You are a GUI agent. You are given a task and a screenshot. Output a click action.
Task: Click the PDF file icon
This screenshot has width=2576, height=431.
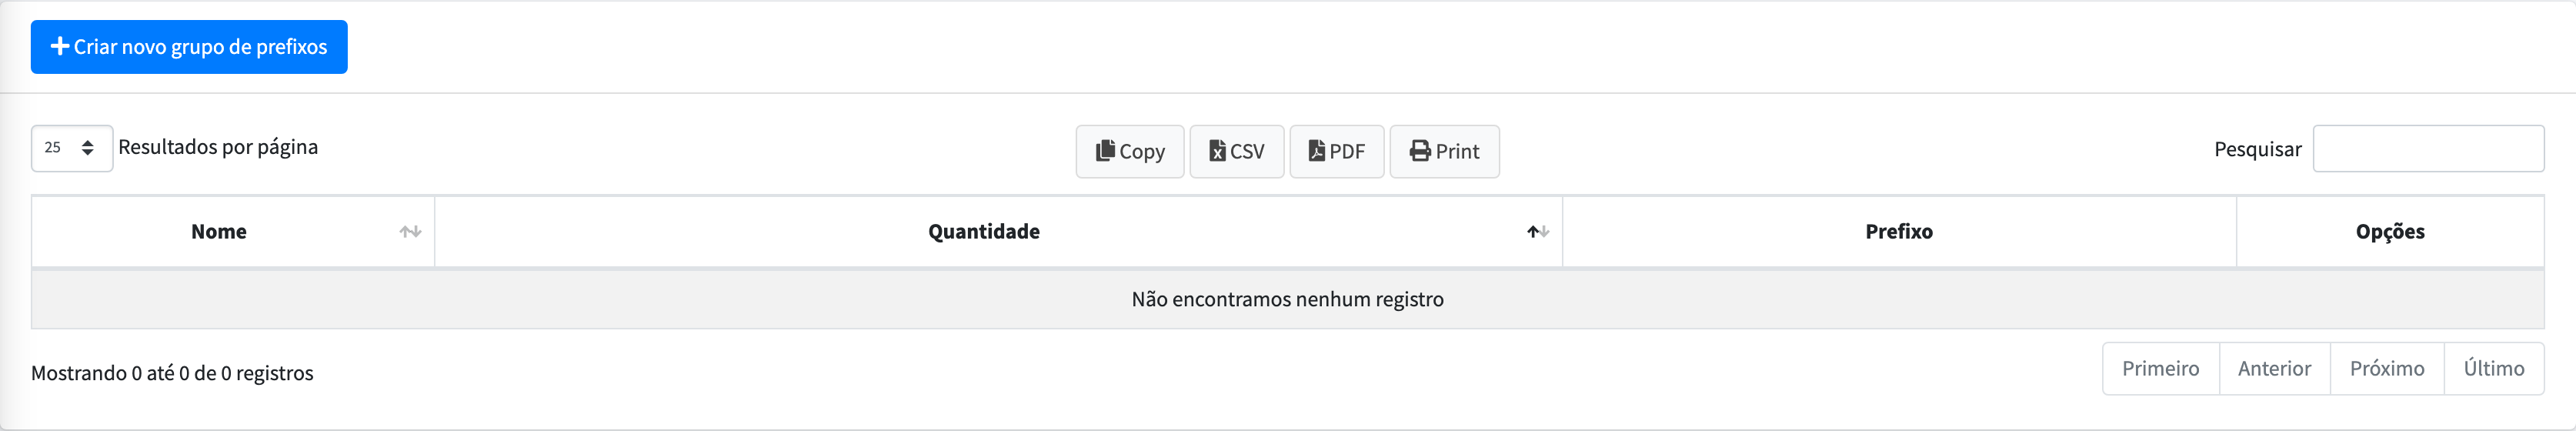(1317, 151)
